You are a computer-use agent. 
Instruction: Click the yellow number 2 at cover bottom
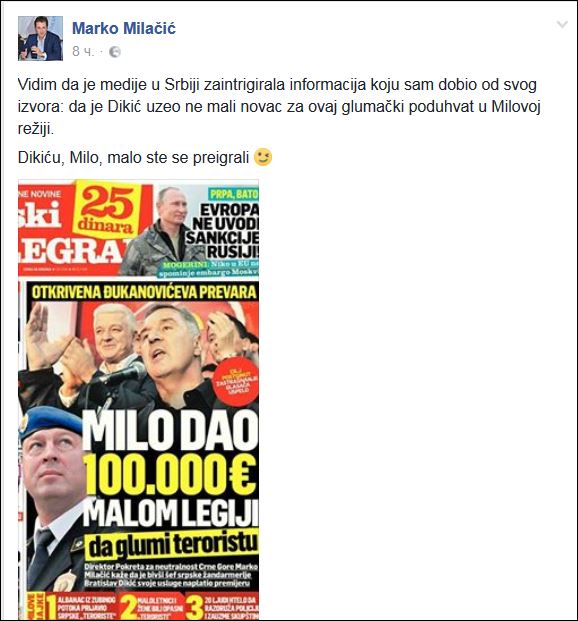click(128, 605)
